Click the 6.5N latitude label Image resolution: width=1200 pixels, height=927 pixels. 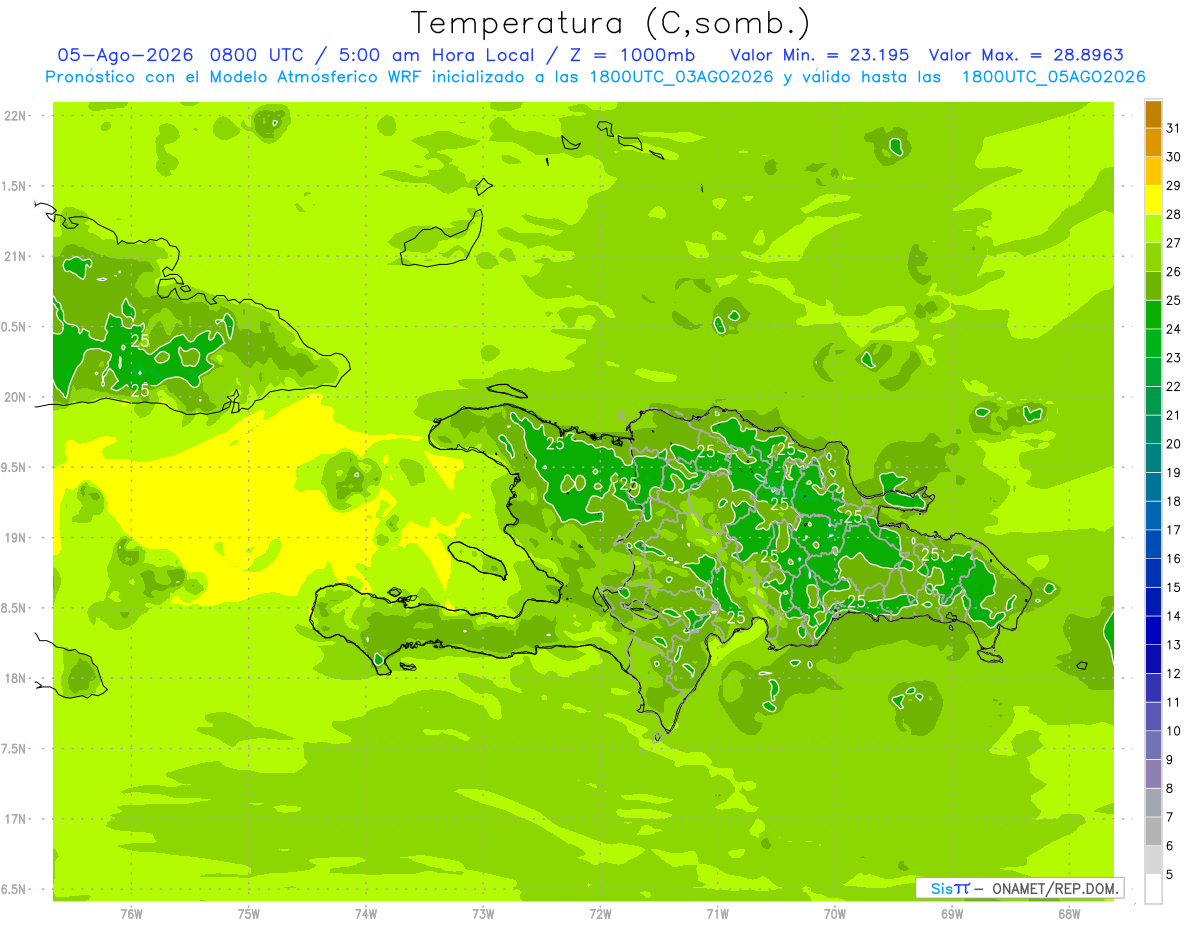tap(14, 889)
